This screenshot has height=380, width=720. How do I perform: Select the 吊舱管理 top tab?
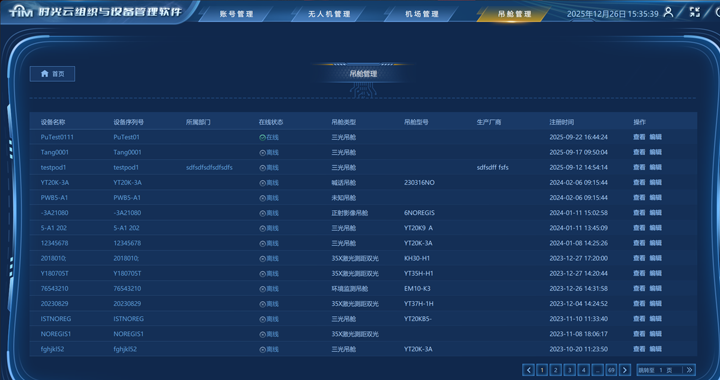(514, 14)
